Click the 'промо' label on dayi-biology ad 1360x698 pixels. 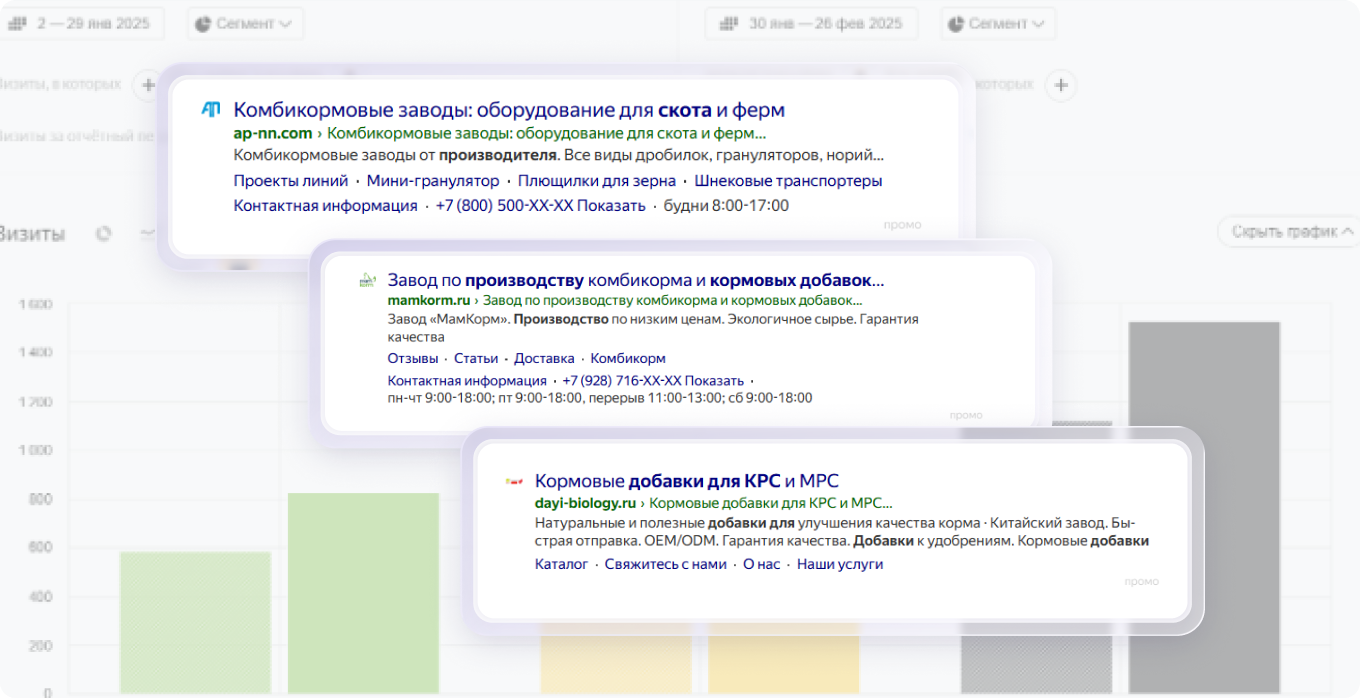(x=1141, y=581)
